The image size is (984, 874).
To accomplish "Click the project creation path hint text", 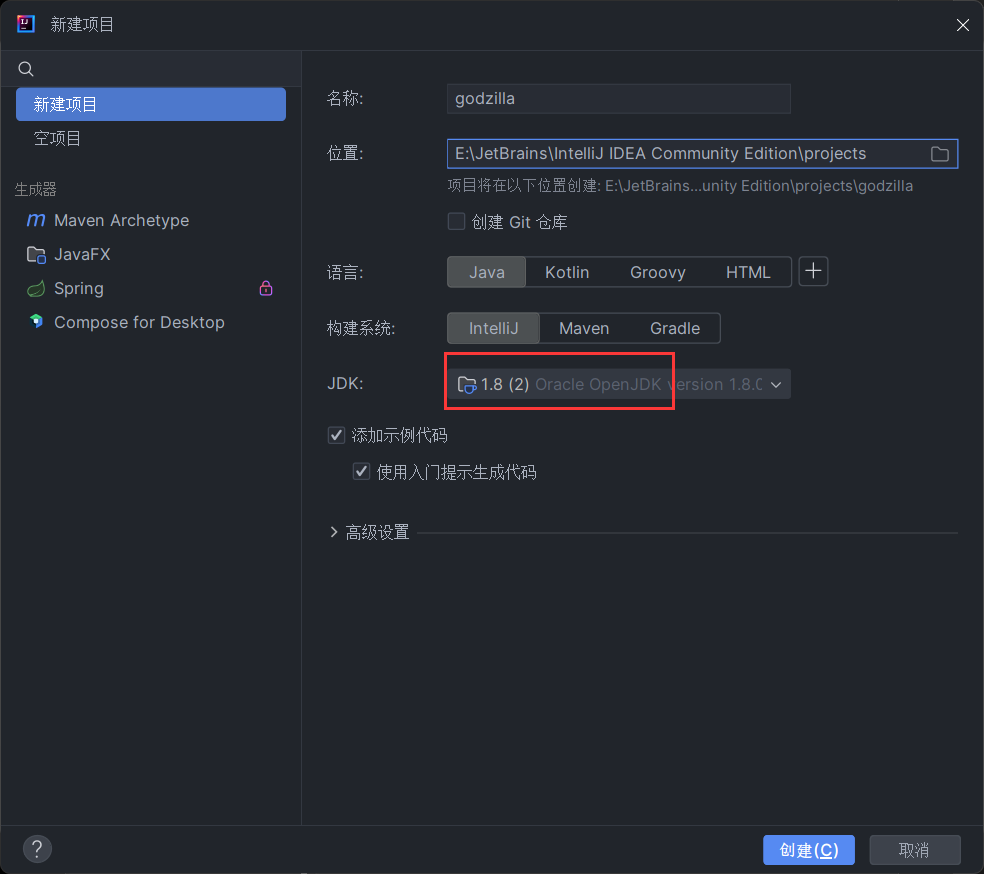I will (x=680, y=186).
